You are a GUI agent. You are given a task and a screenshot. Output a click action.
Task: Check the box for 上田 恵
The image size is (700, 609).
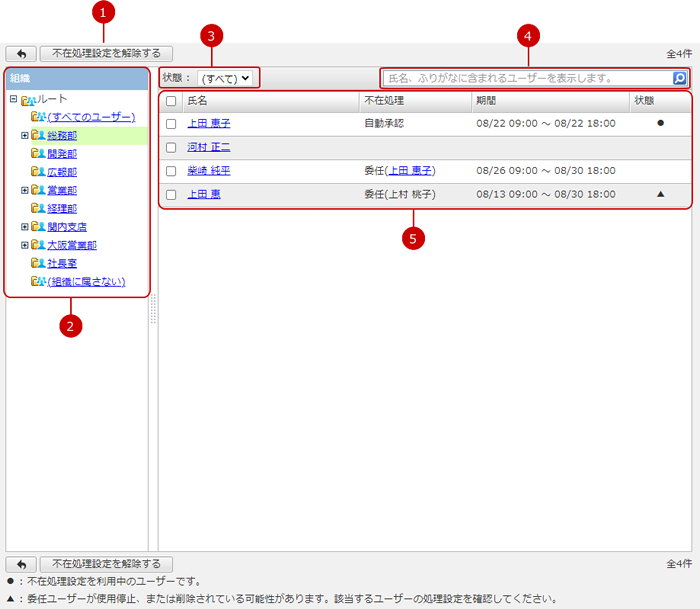point(171,195)
